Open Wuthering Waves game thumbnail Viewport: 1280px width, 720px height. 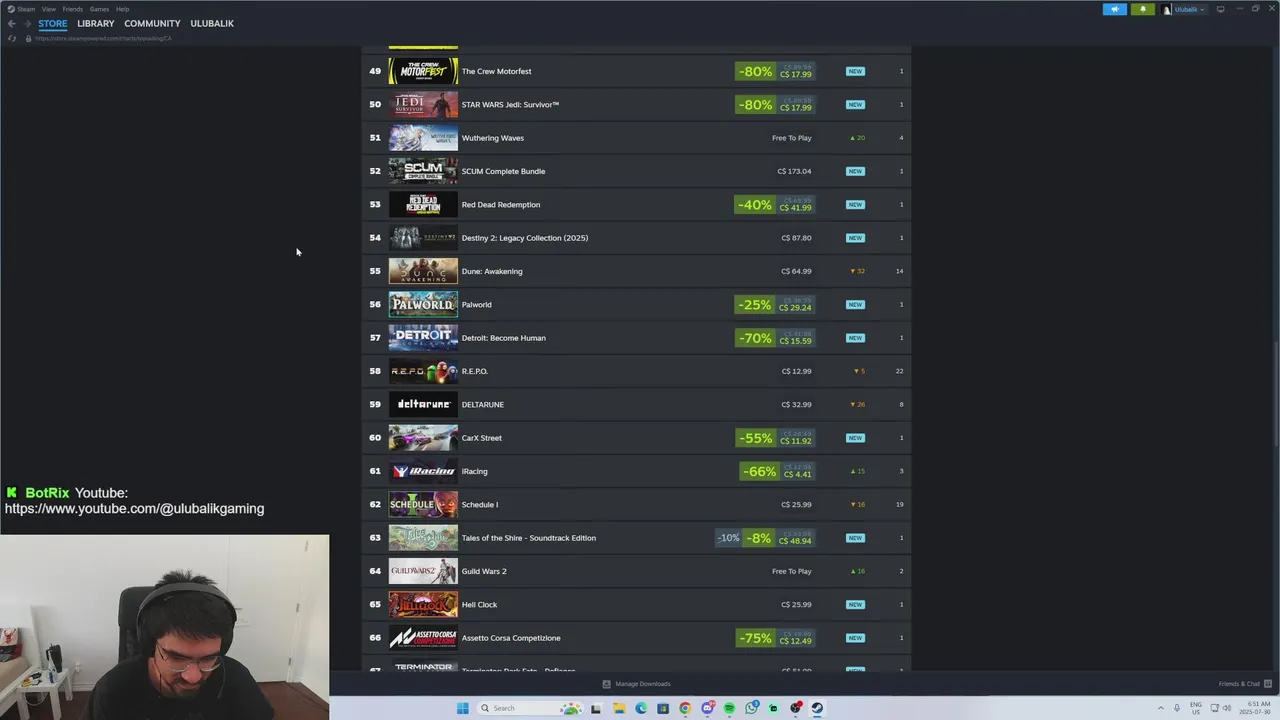tap(423, 138)
